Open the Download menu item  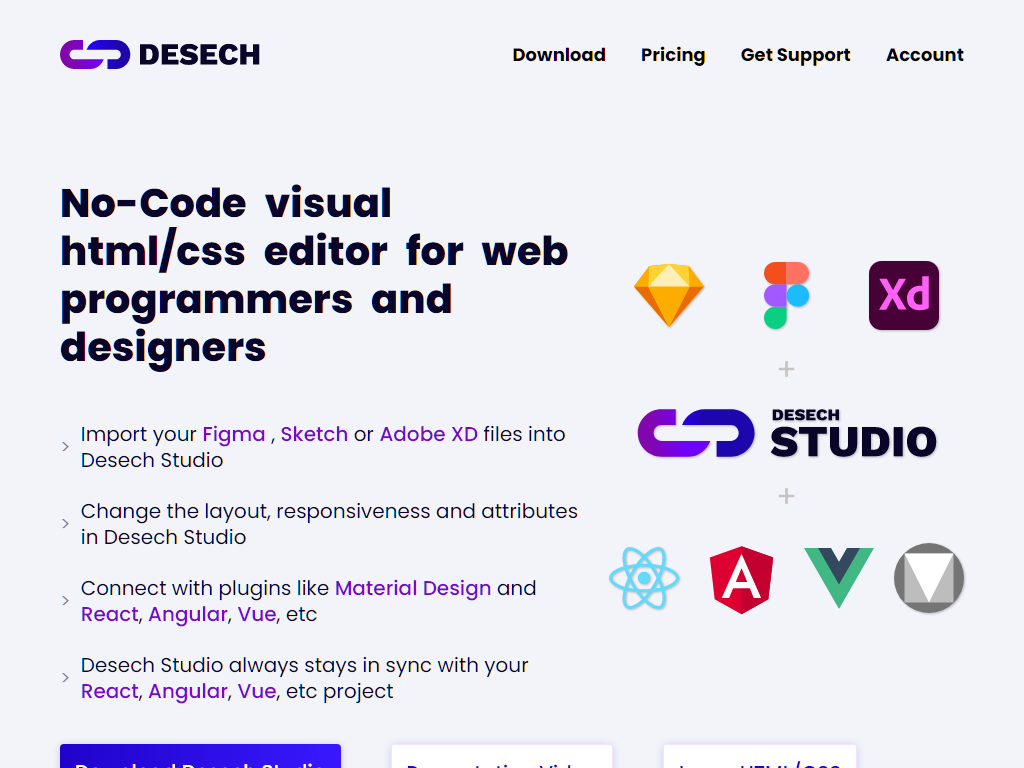pos(559,55)
